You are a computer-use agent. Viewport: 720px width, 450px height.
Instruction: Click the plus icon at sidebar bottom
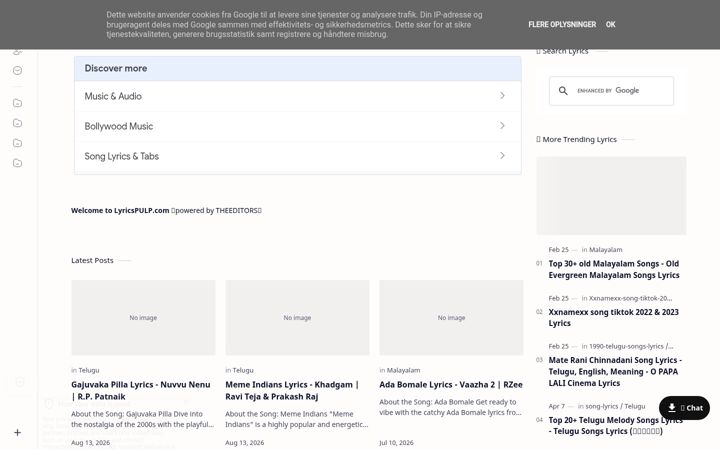click(17, 433)
